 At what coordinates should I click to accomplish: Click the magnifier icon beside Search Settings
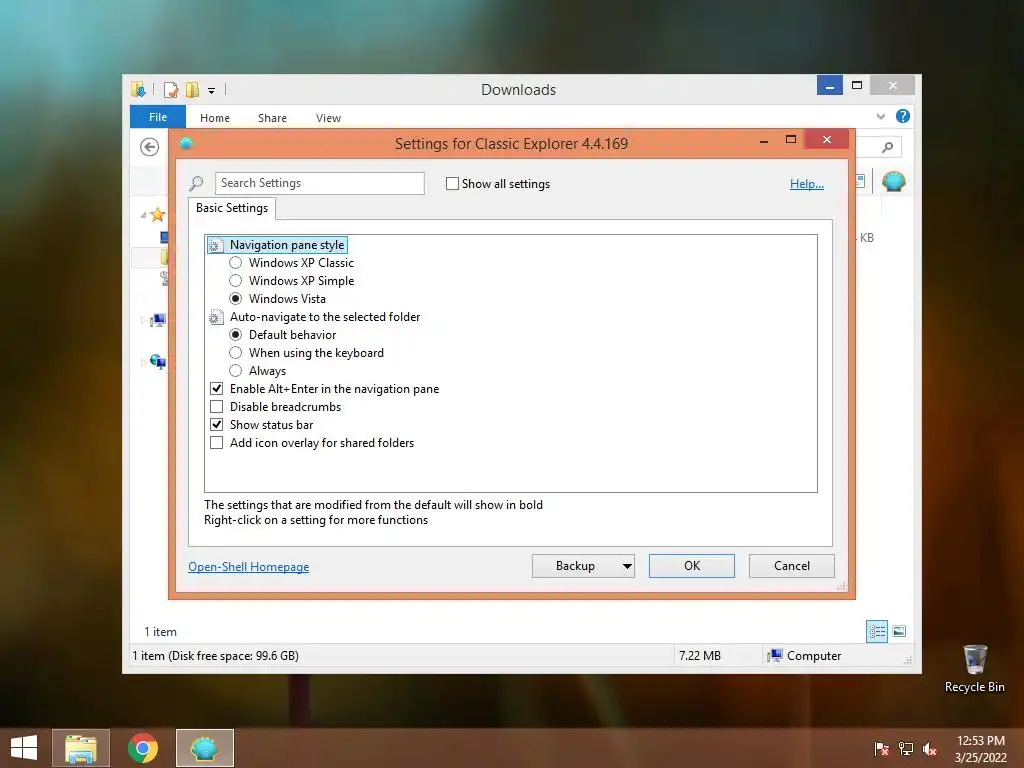click(196, 184)
